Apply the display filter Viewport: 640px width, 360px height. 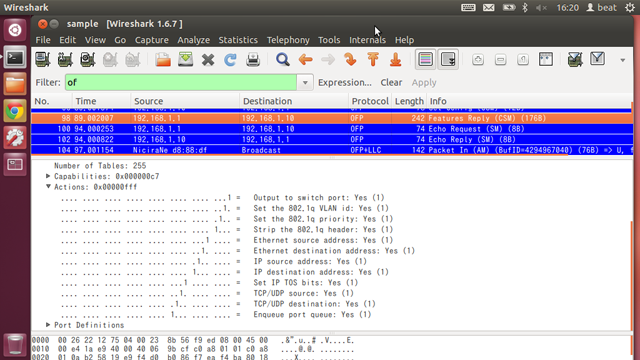click(x=424, y=82)
